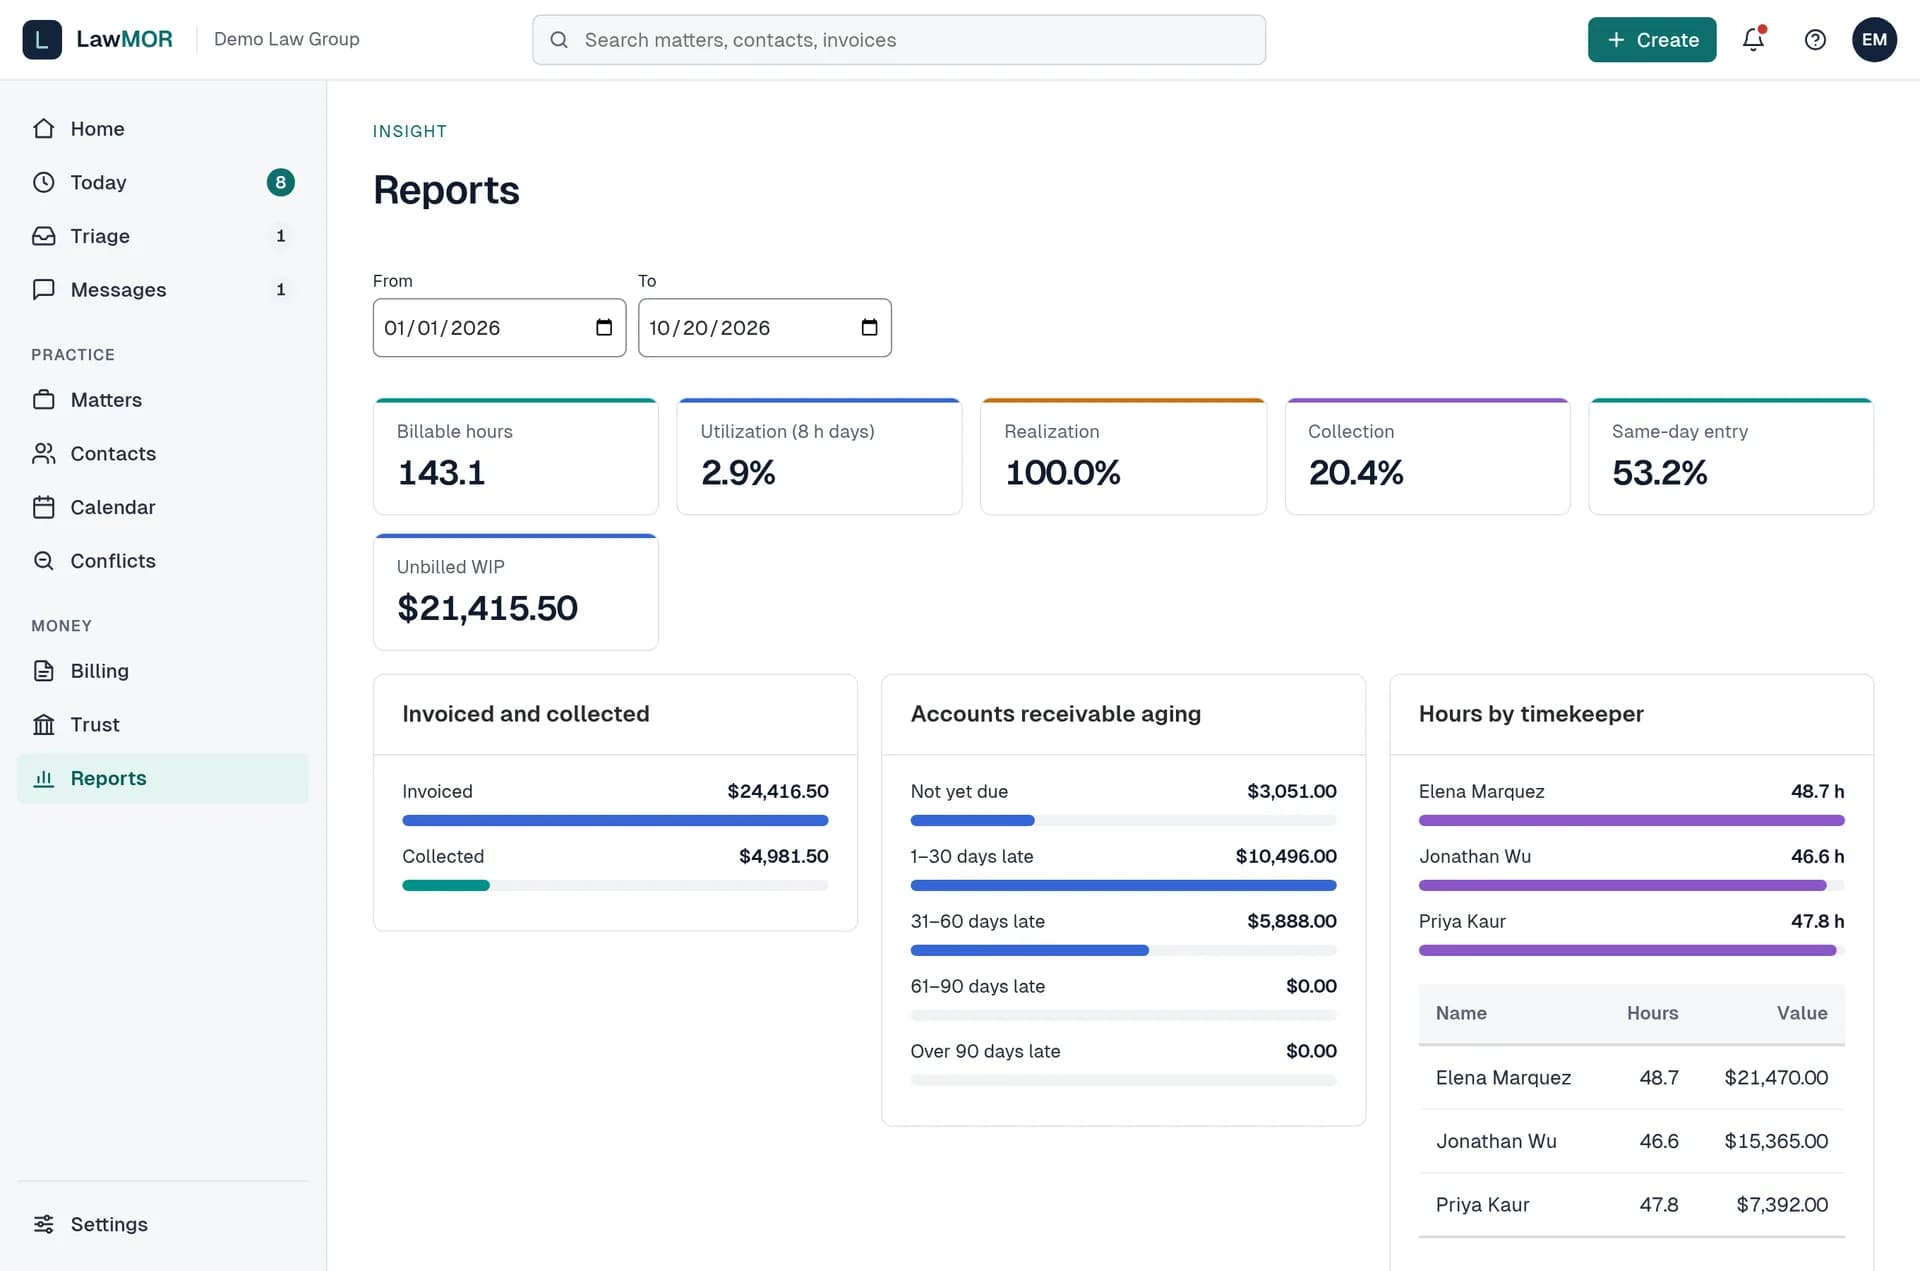Click the To date field 10/20/2026
This screenshot has height=1271, width=1920.
point(765,327)
